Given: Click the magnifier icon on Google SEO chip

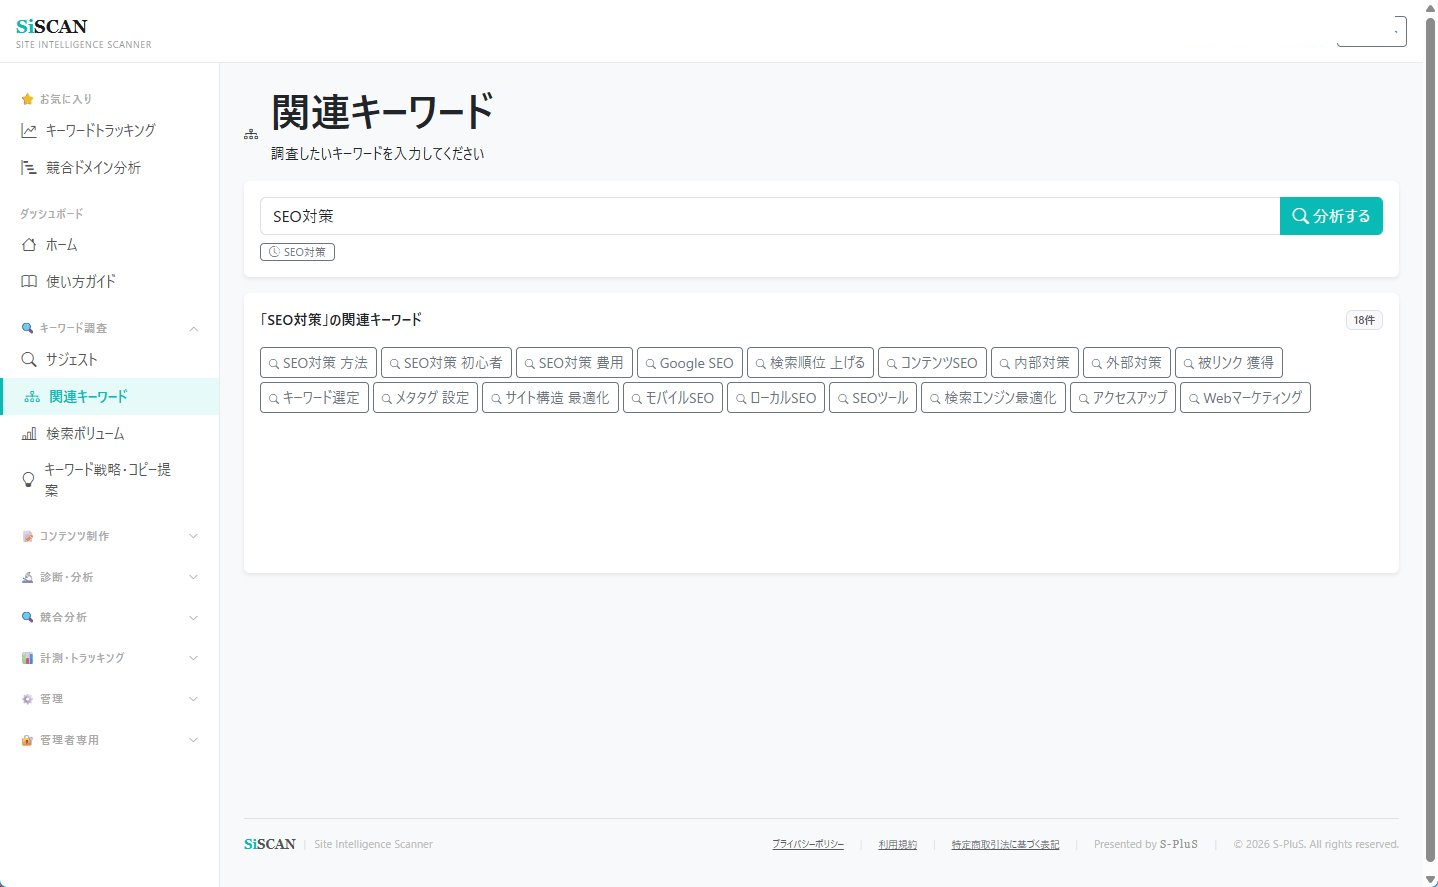Looking at the screenshot, I should click(650, 364).
